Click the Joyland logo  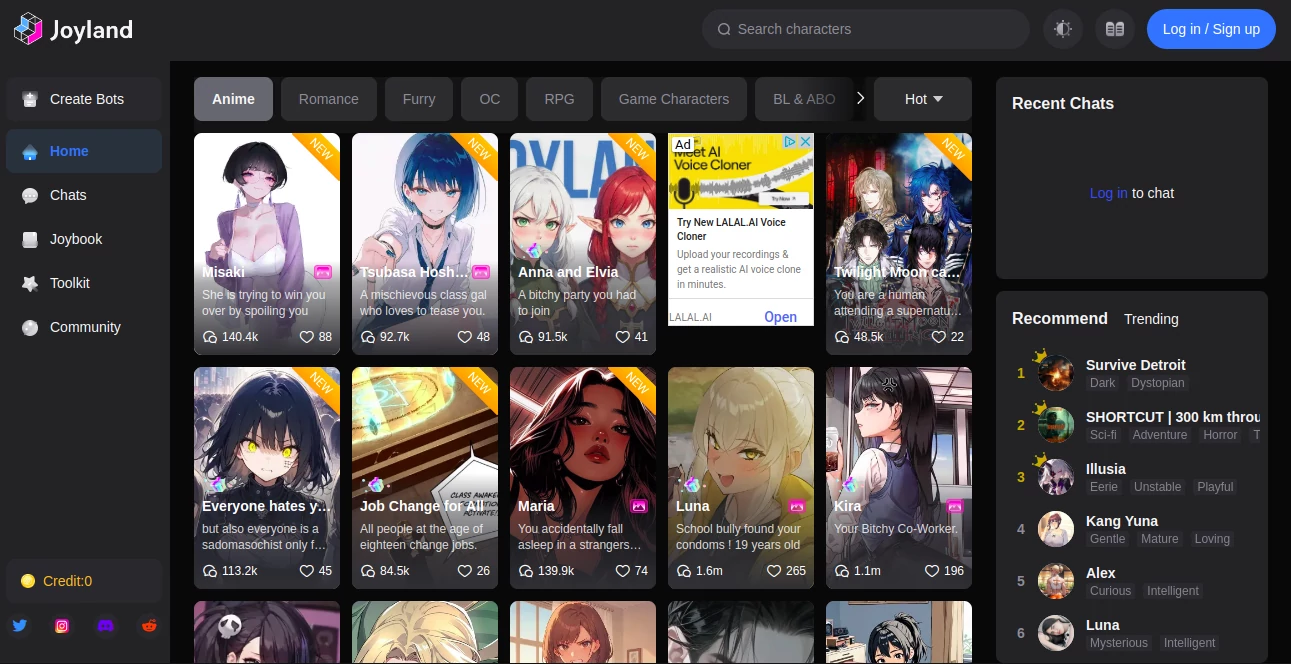pyautogui.click(x=73, y=29)
